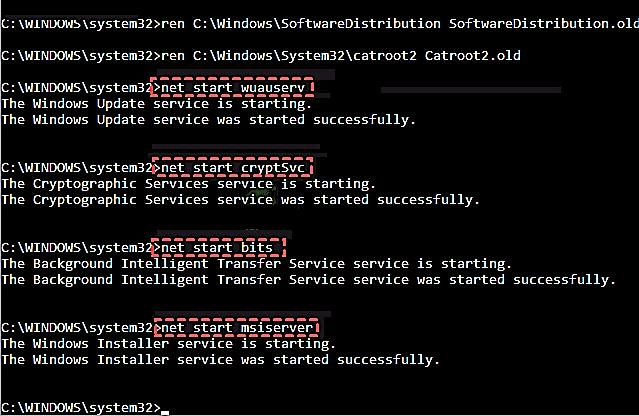This screenshot has width=639, height=416.
Task: Click the highlighted 'net start wuauserv' command
Action: pyautogui.click(x=229, y=88)
